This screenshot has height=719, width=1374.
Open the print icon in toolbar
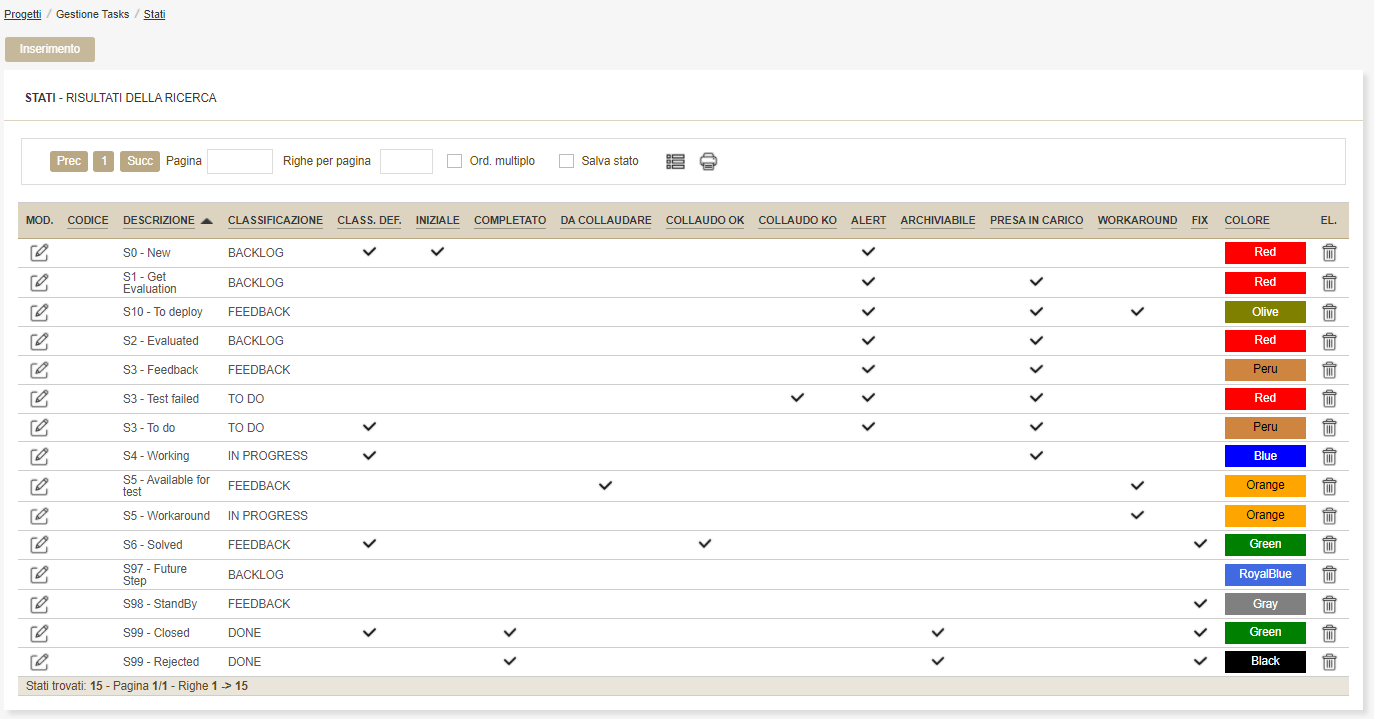[x=708, y=161]
